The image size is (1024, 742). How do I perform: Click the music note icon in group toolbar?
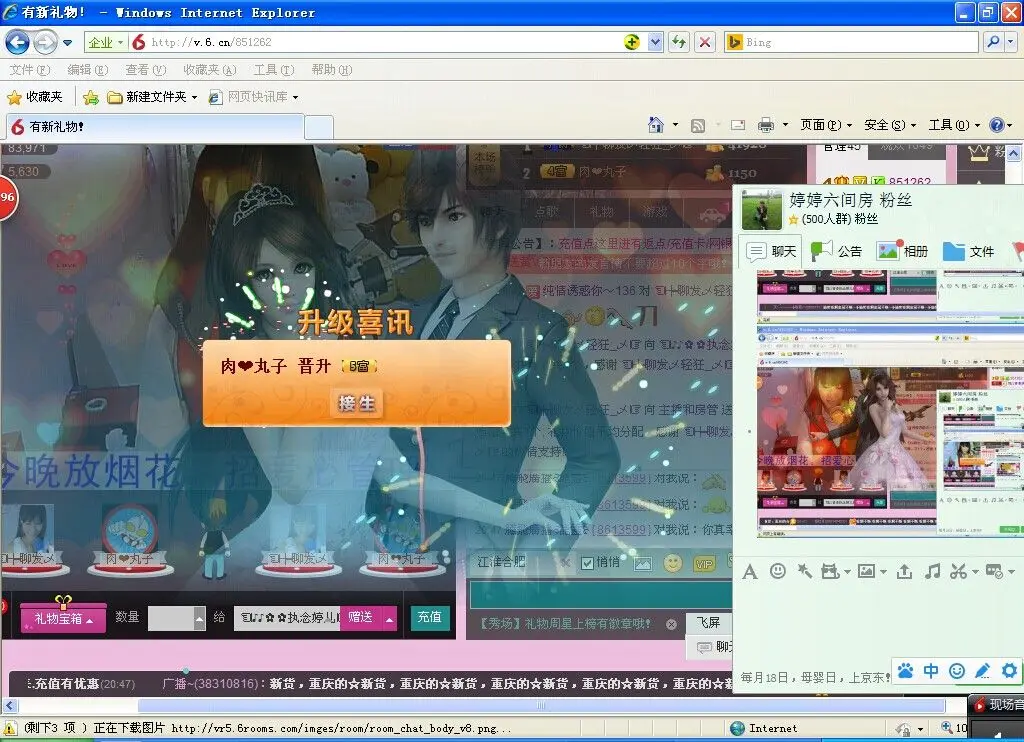click(x=933, y=572)
